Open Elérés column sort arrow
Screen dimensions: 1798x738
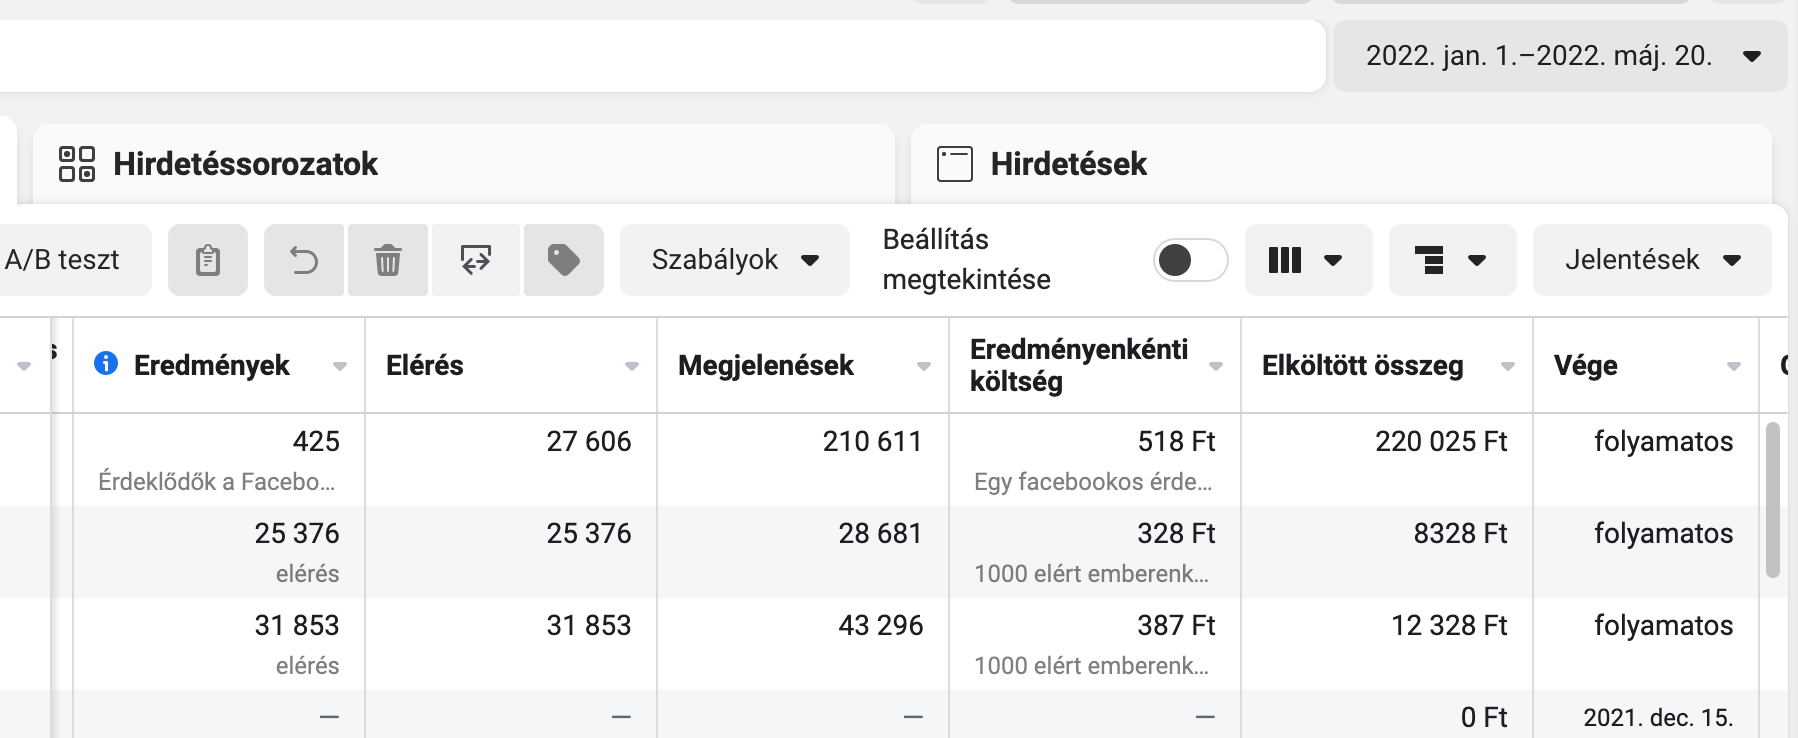coord(631,367)
